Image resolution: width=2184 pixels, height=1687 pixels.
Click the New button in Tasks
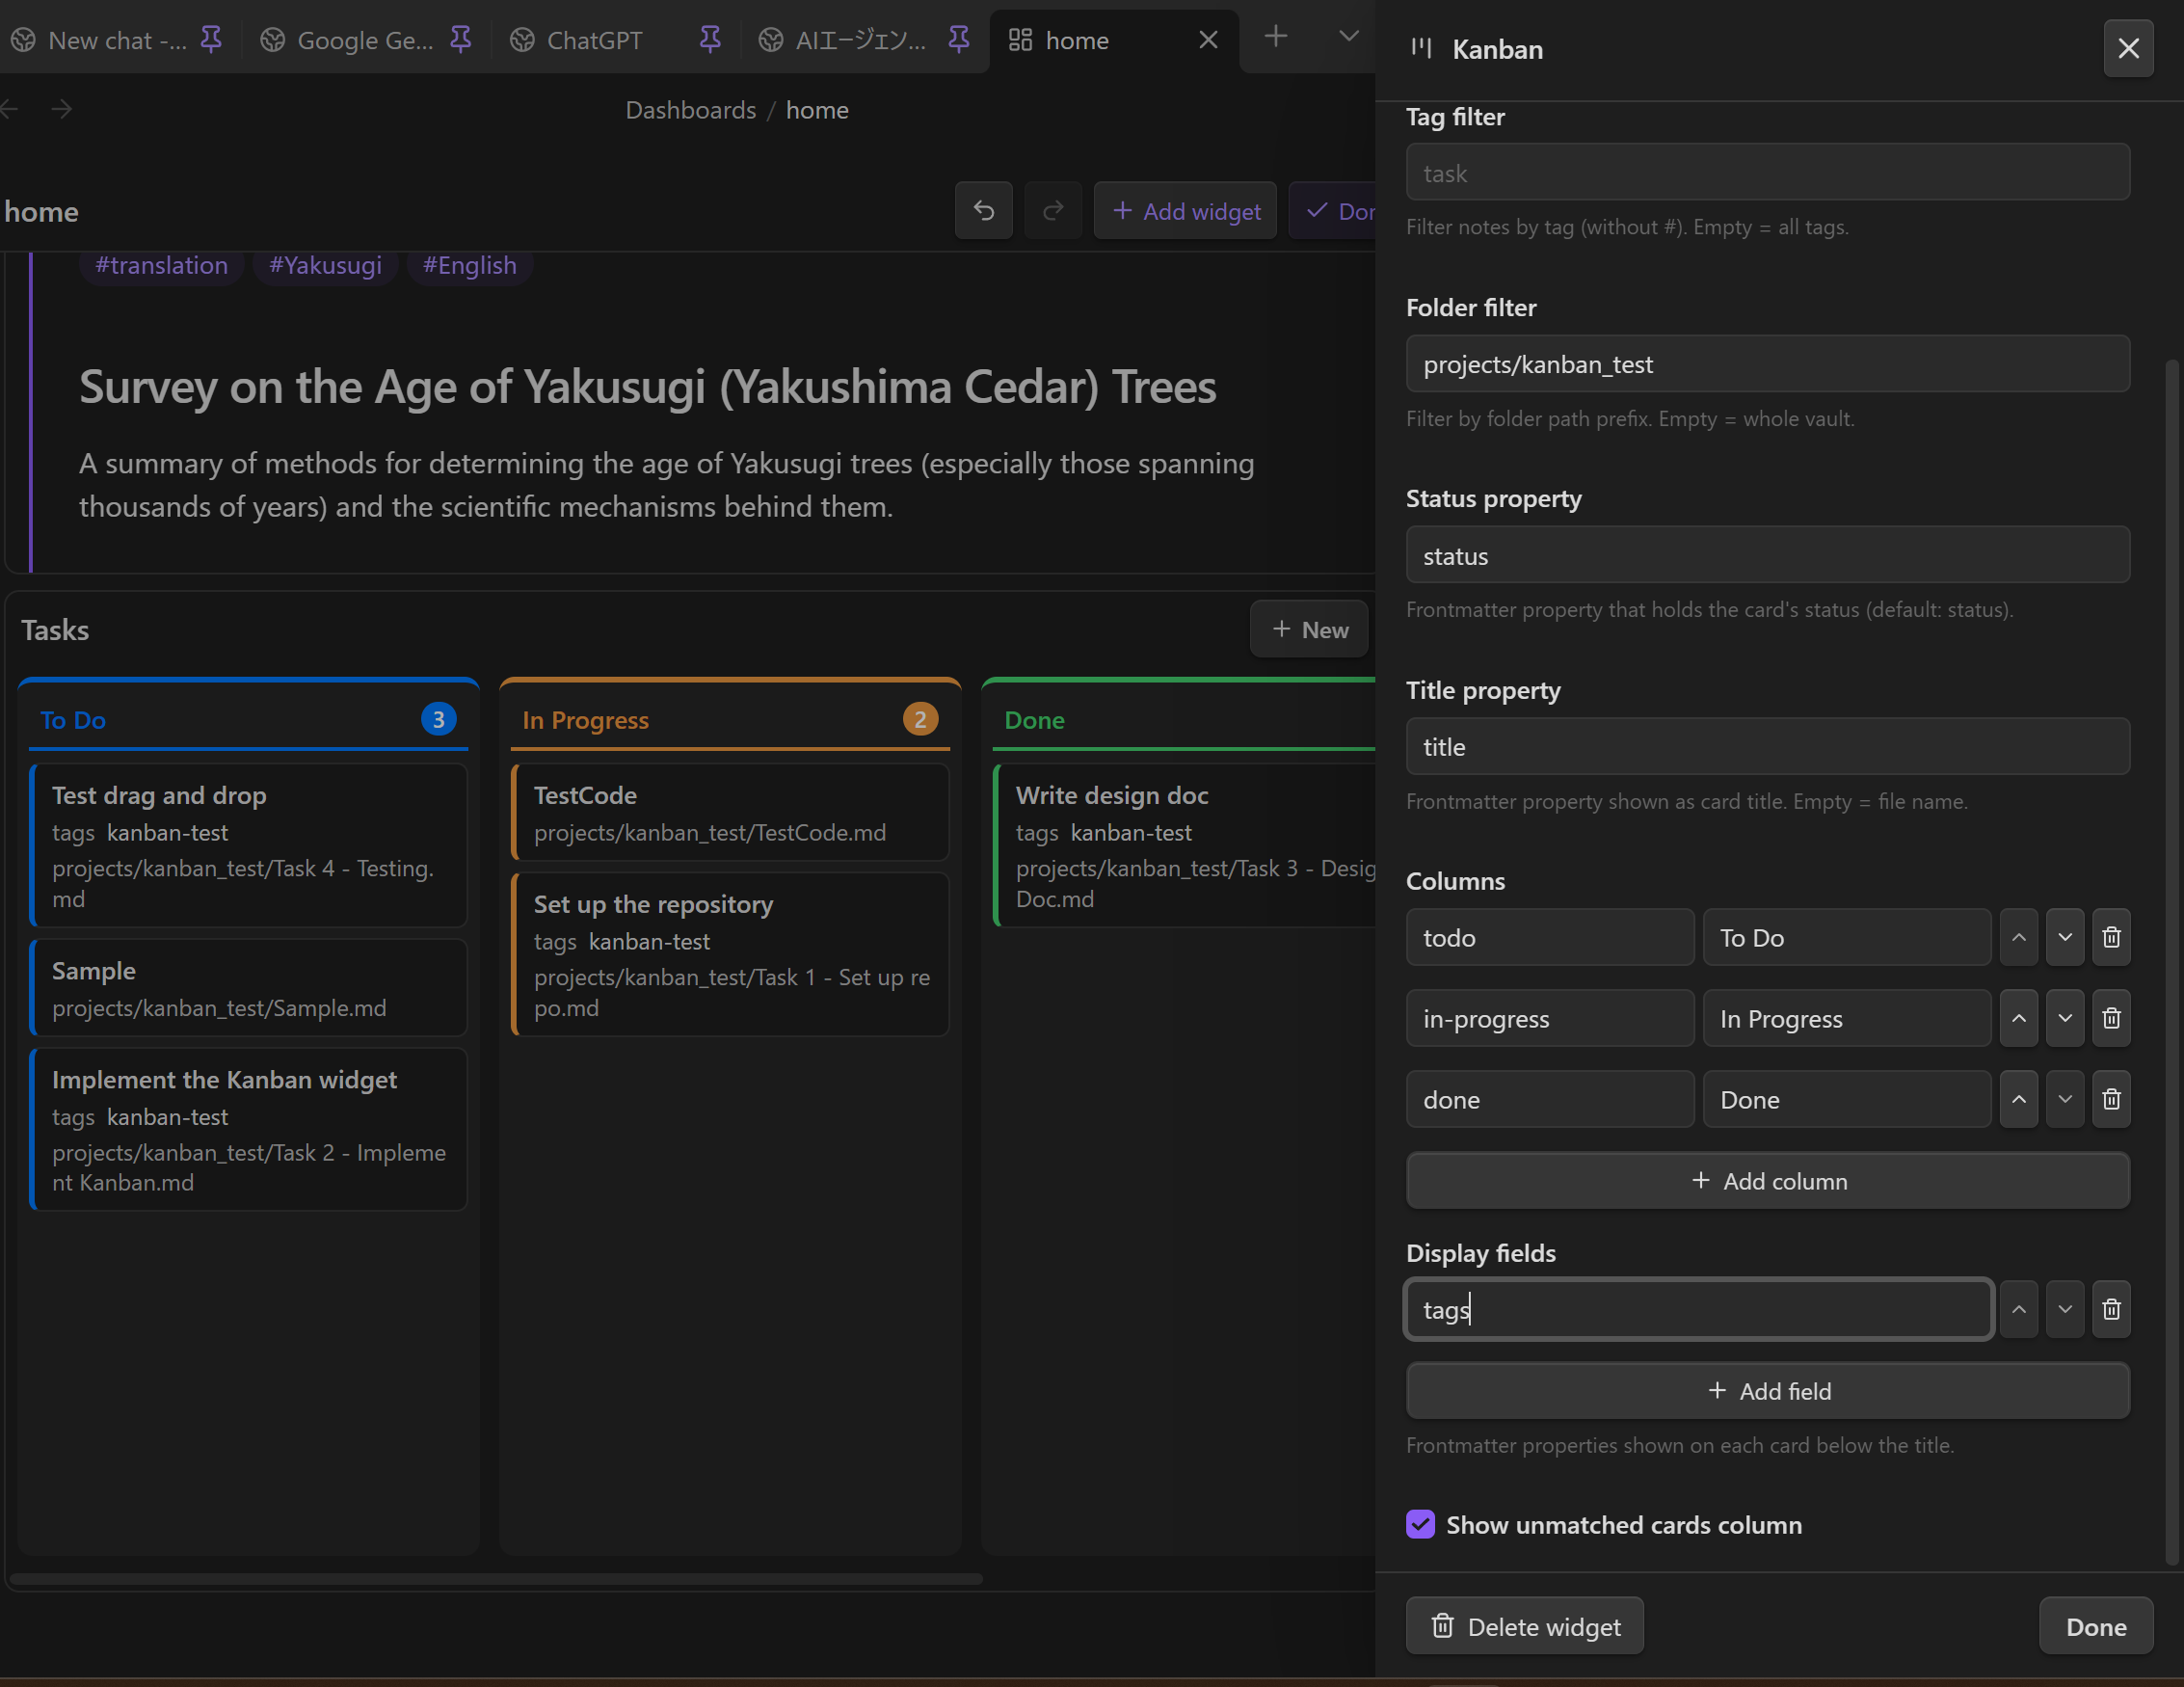coord(1309,629)
